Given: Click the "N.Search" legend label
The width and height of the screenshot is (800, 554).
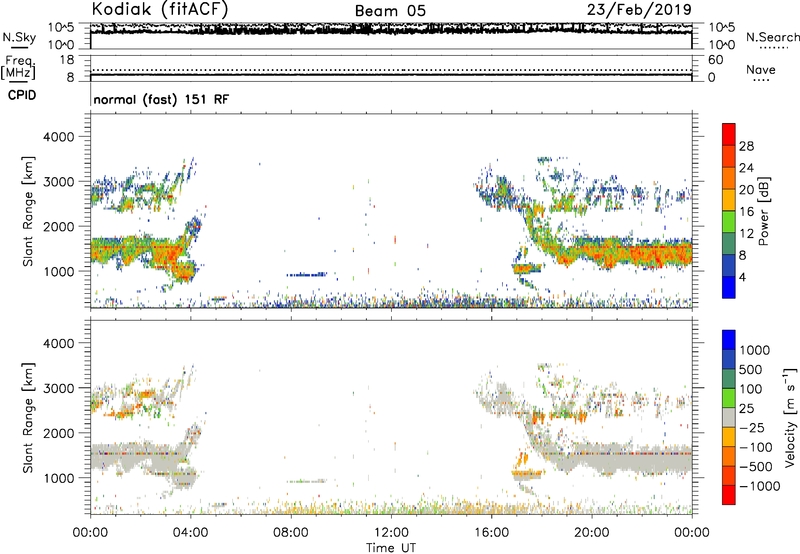Looking at the screenshot, I should click(772, 37).
